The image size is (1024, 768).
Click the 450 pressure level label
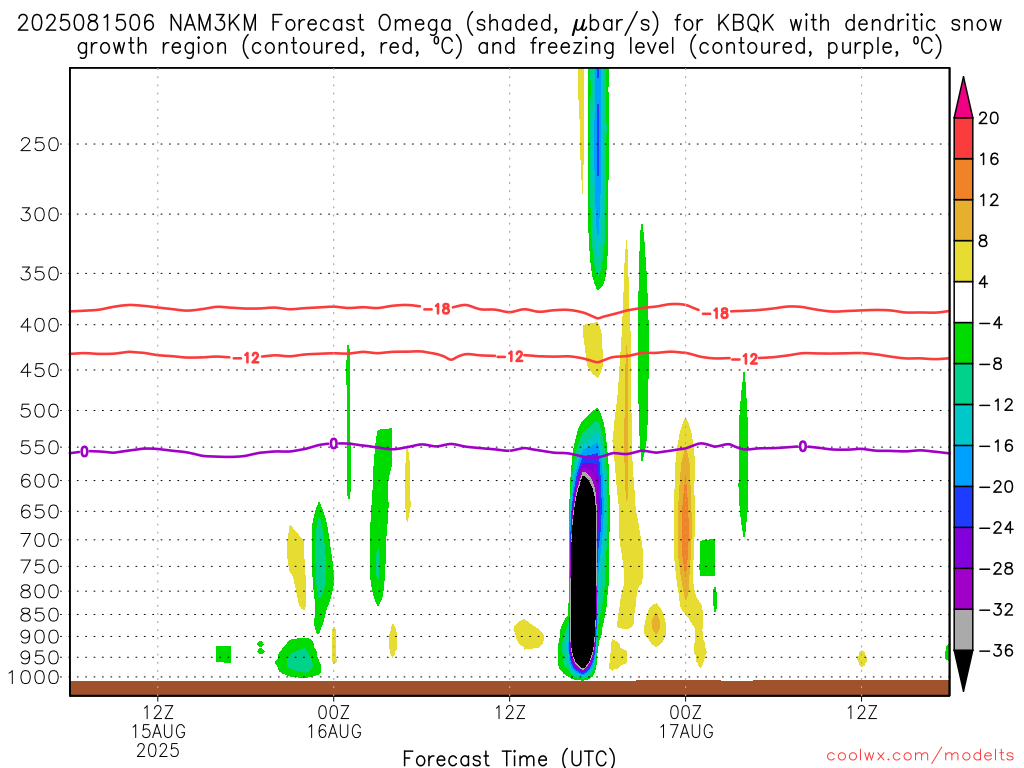coord(40,370)
